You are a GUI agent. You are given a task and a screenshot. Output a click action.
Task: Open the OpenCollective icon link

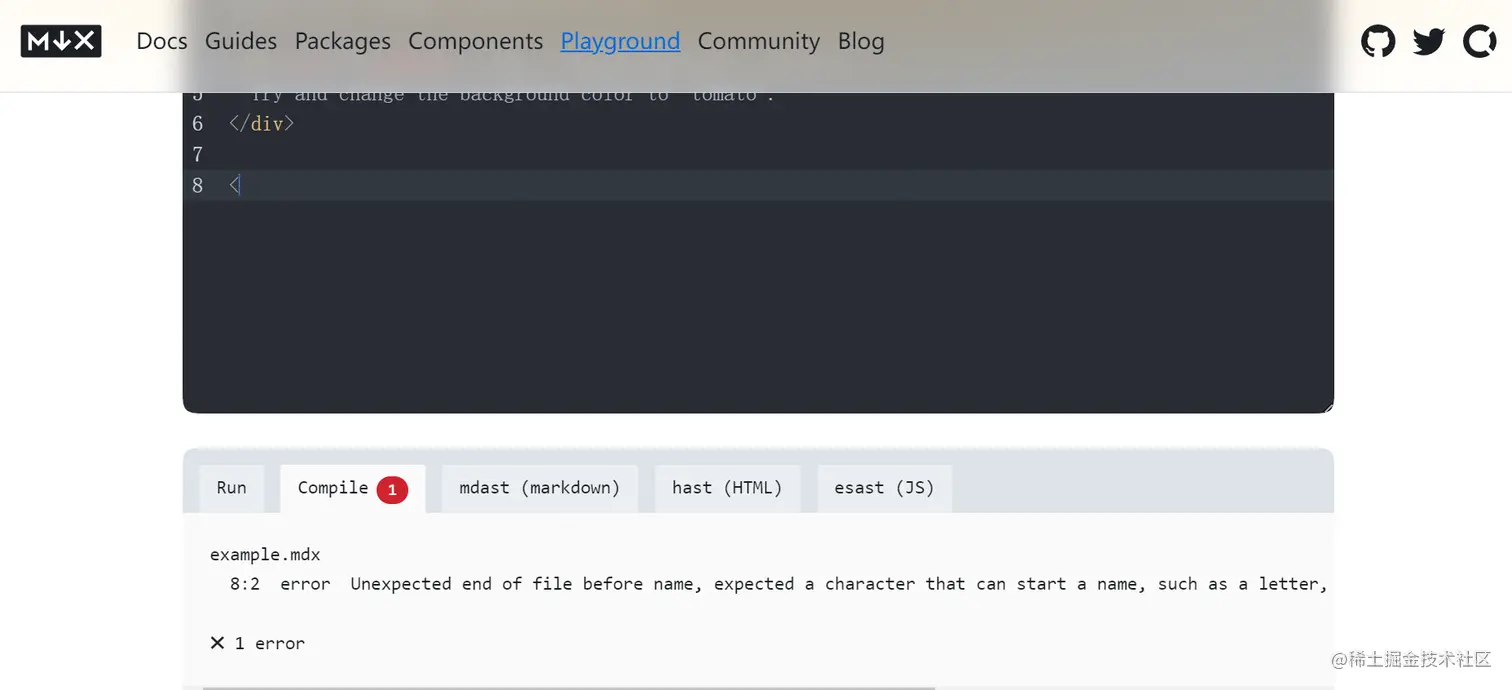(1480, 41)
